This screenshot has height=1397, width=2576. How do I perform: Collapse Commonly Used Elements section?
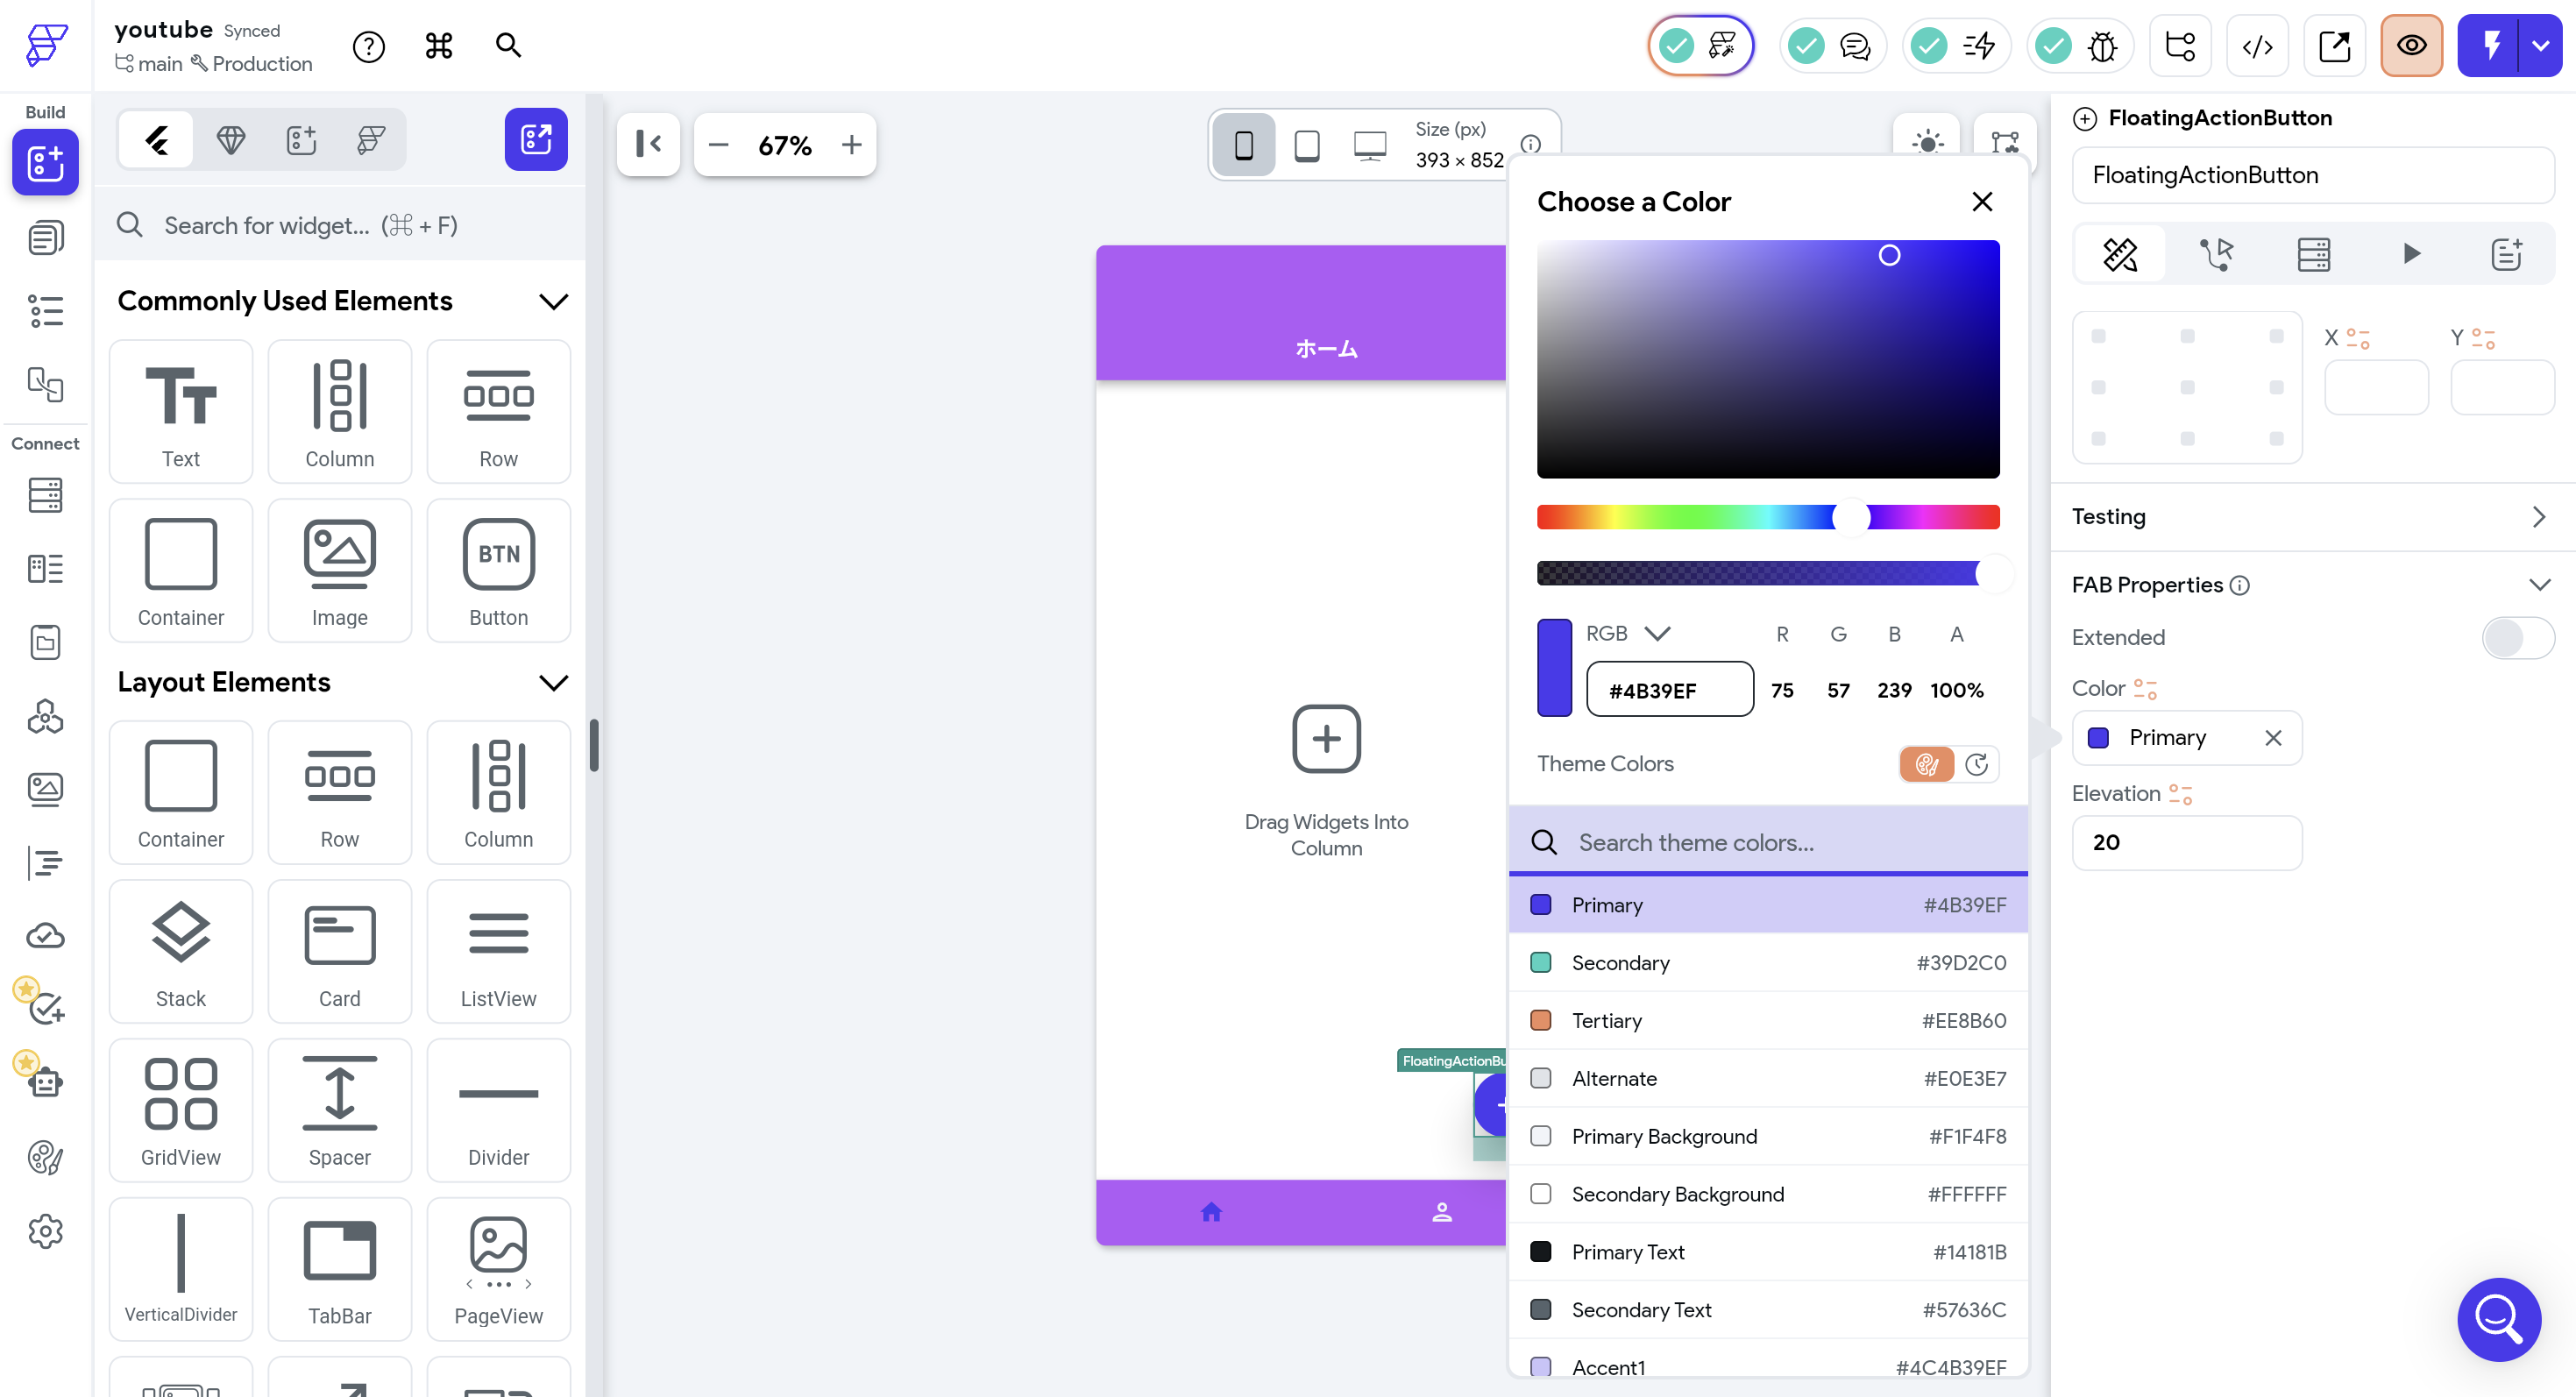pos(553,301)
